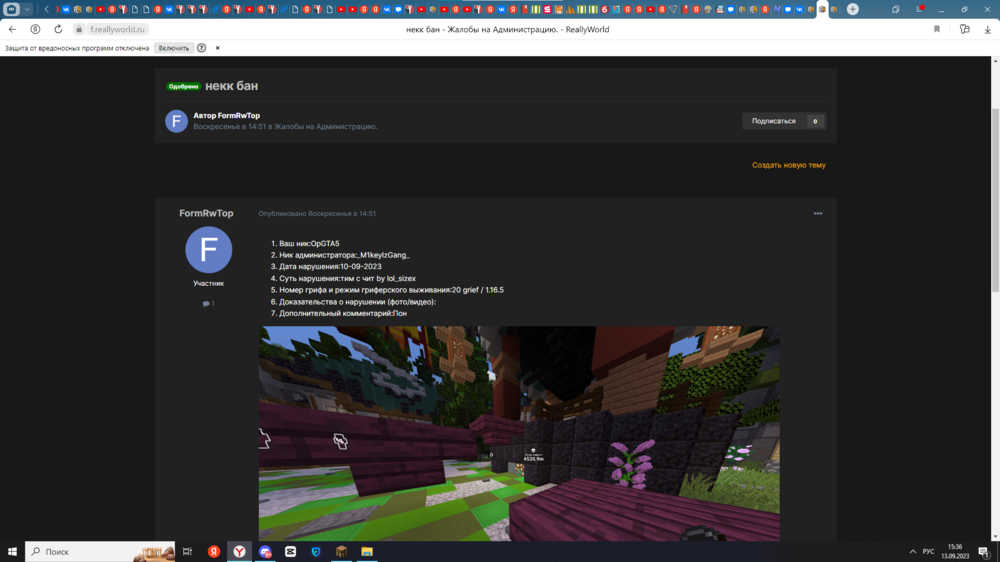Click the Одобрено status badge
The width and height of the screenshot is (1000, 562).
tap(184, 86)
